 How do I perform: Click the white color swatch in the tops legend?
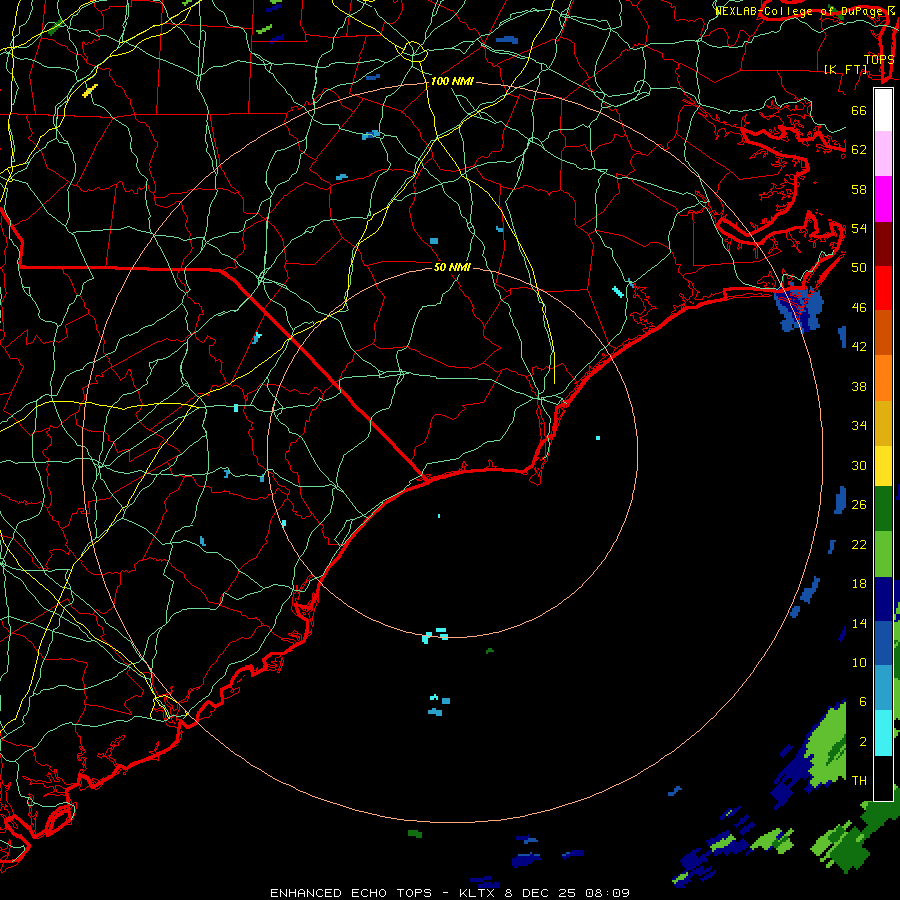[x=883, y=110]
